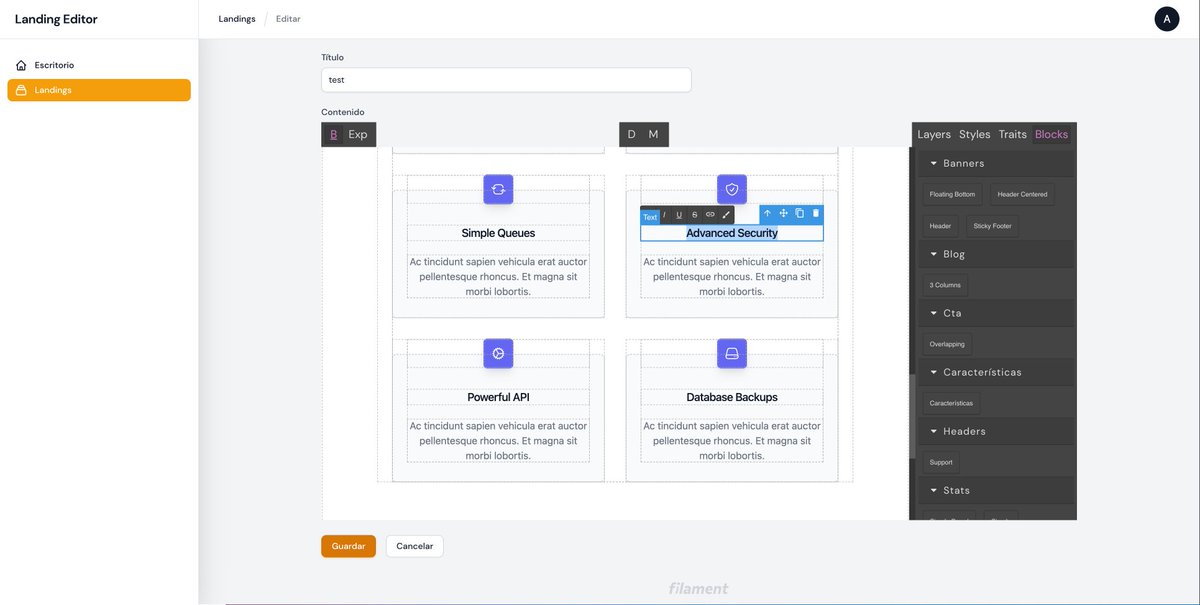
Task: Collapse the Características block category
Action: [x=996, y=372]
